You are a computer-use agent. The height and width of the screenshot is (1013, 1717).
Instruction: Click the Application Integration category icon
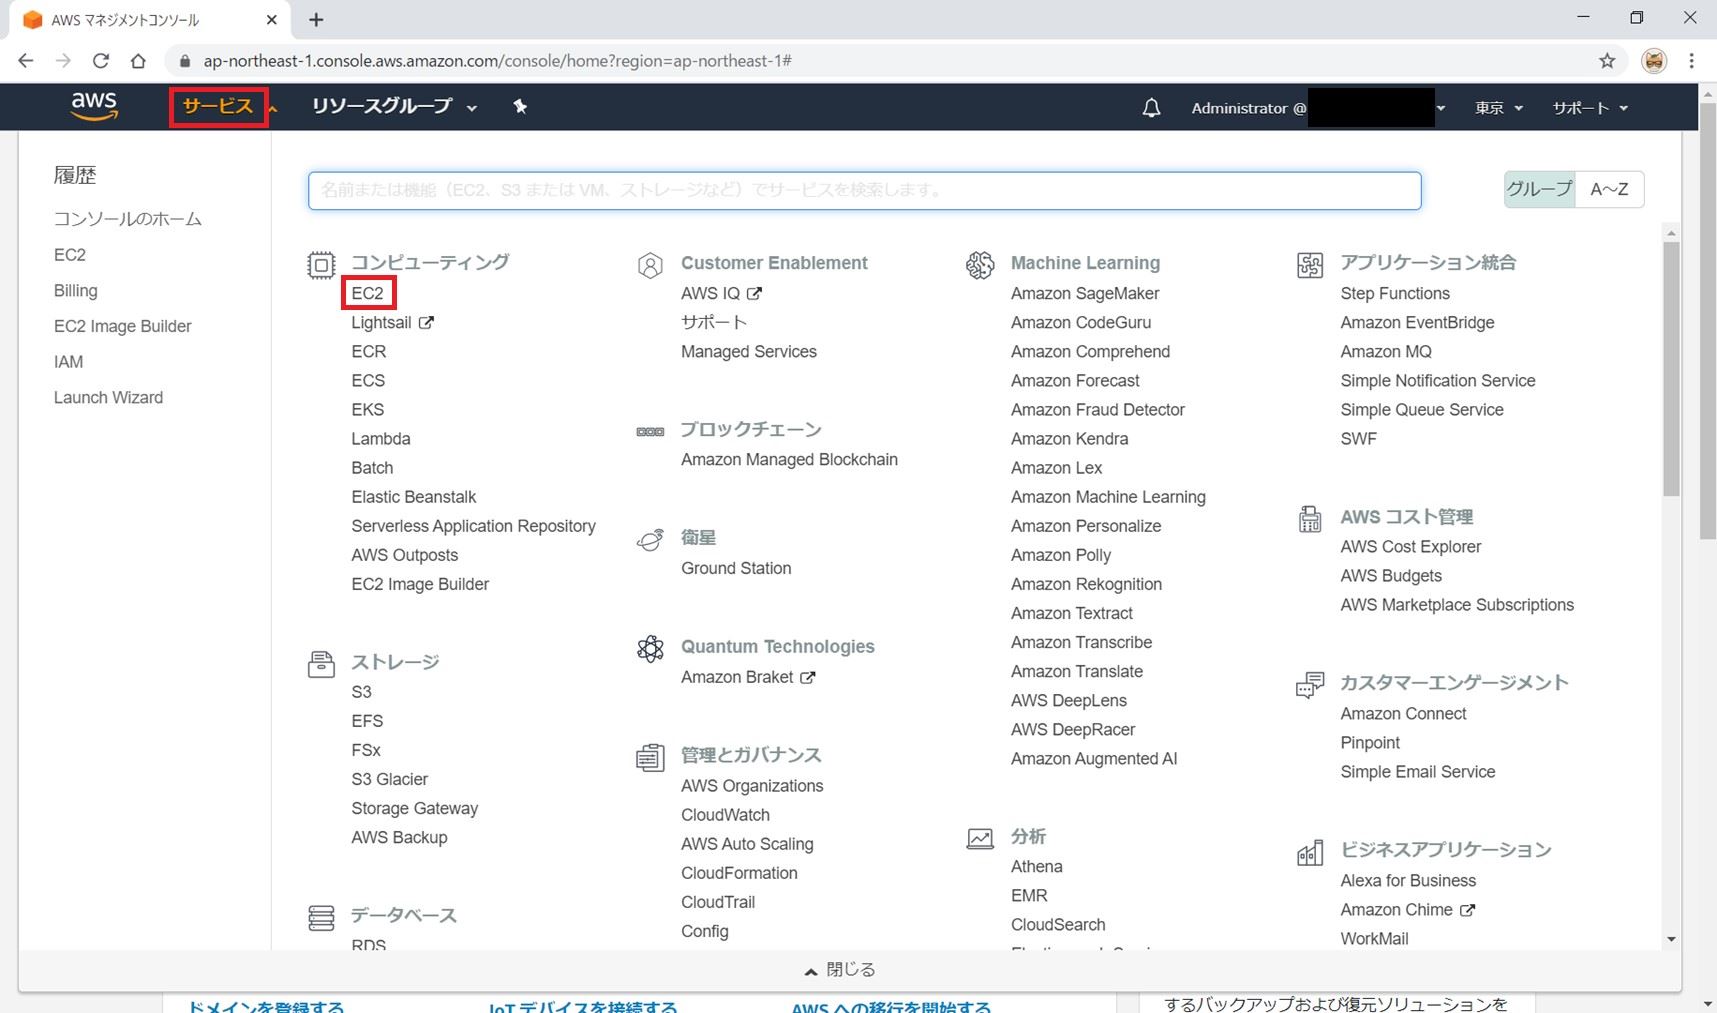1310,265
